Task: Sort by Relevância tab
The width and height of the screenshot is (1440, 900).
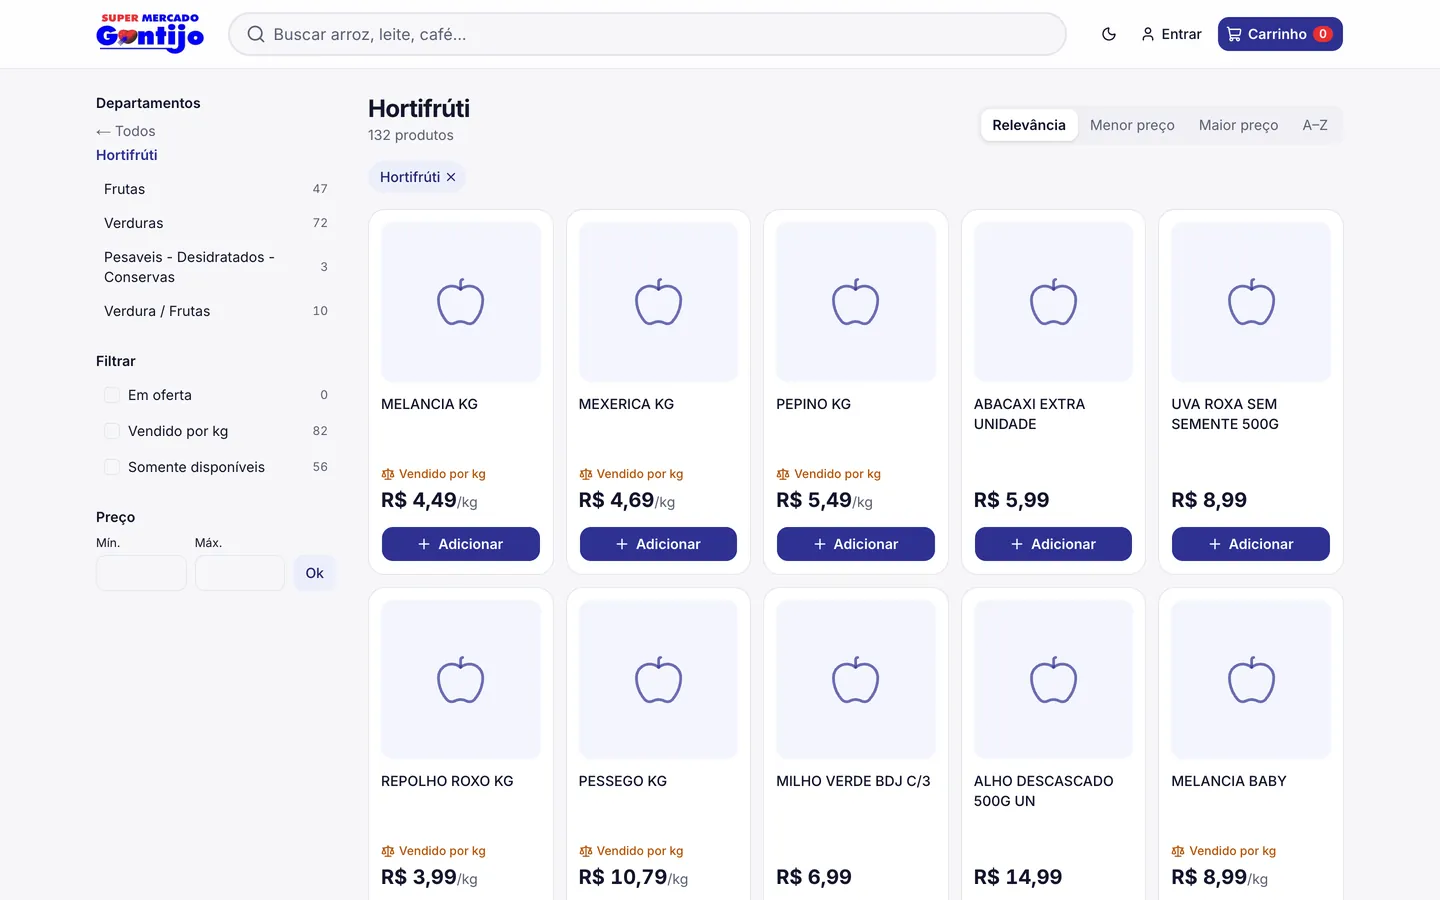Action: click(x=1029, y=125)
